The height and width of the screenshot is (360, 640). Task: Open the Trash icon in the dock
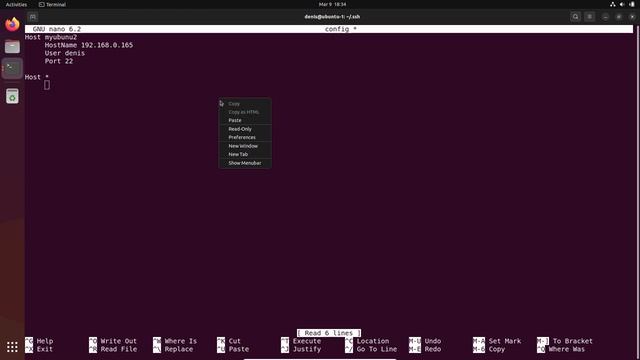pyautogui.click(x=12, y=96)
